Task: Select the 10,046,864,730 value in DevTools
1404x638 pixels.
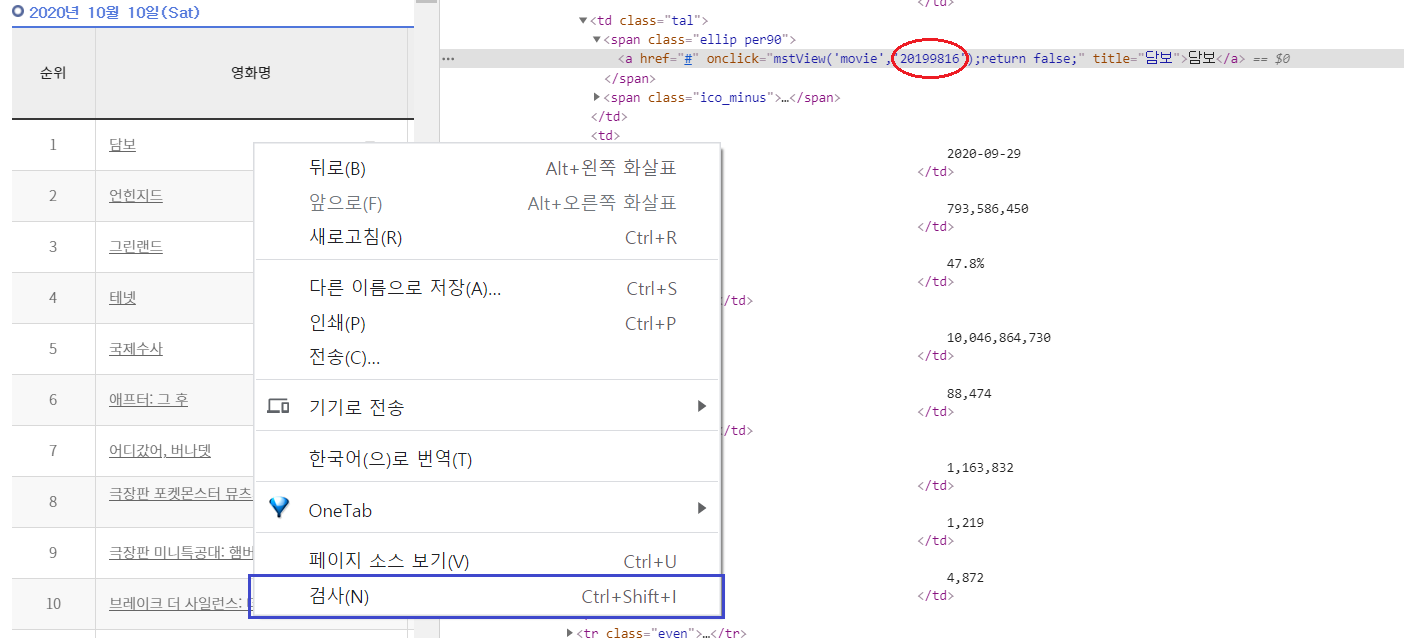Action: coord(998,338)
